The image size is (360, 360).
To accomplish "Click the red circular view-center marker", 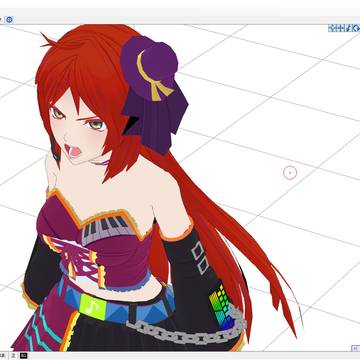I will [x=290, y=173].
